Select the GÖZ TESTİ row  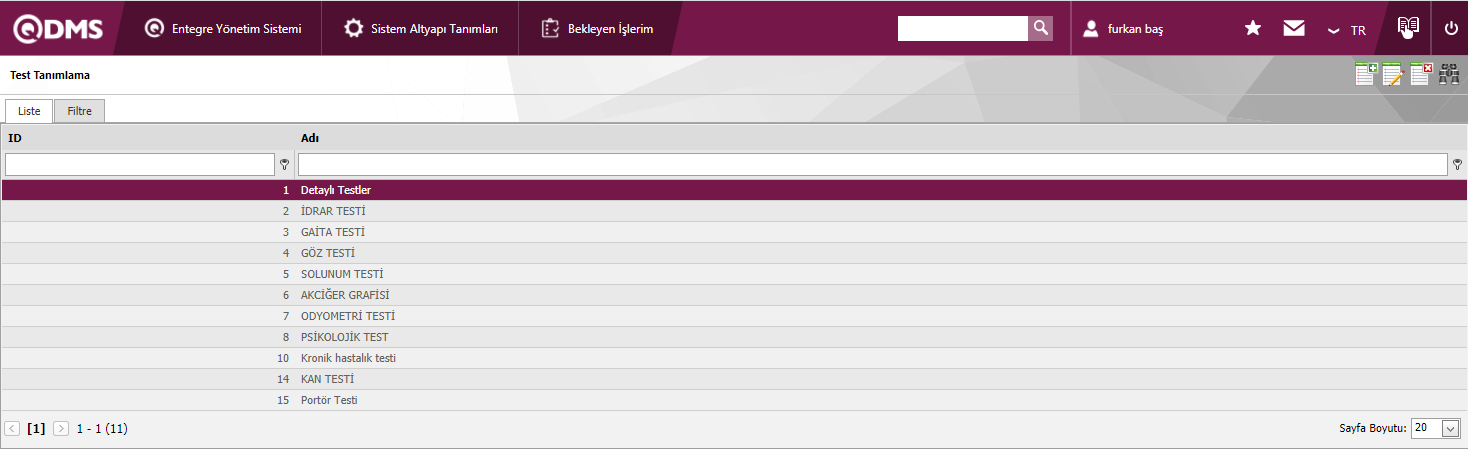click(x=734, y=253)
